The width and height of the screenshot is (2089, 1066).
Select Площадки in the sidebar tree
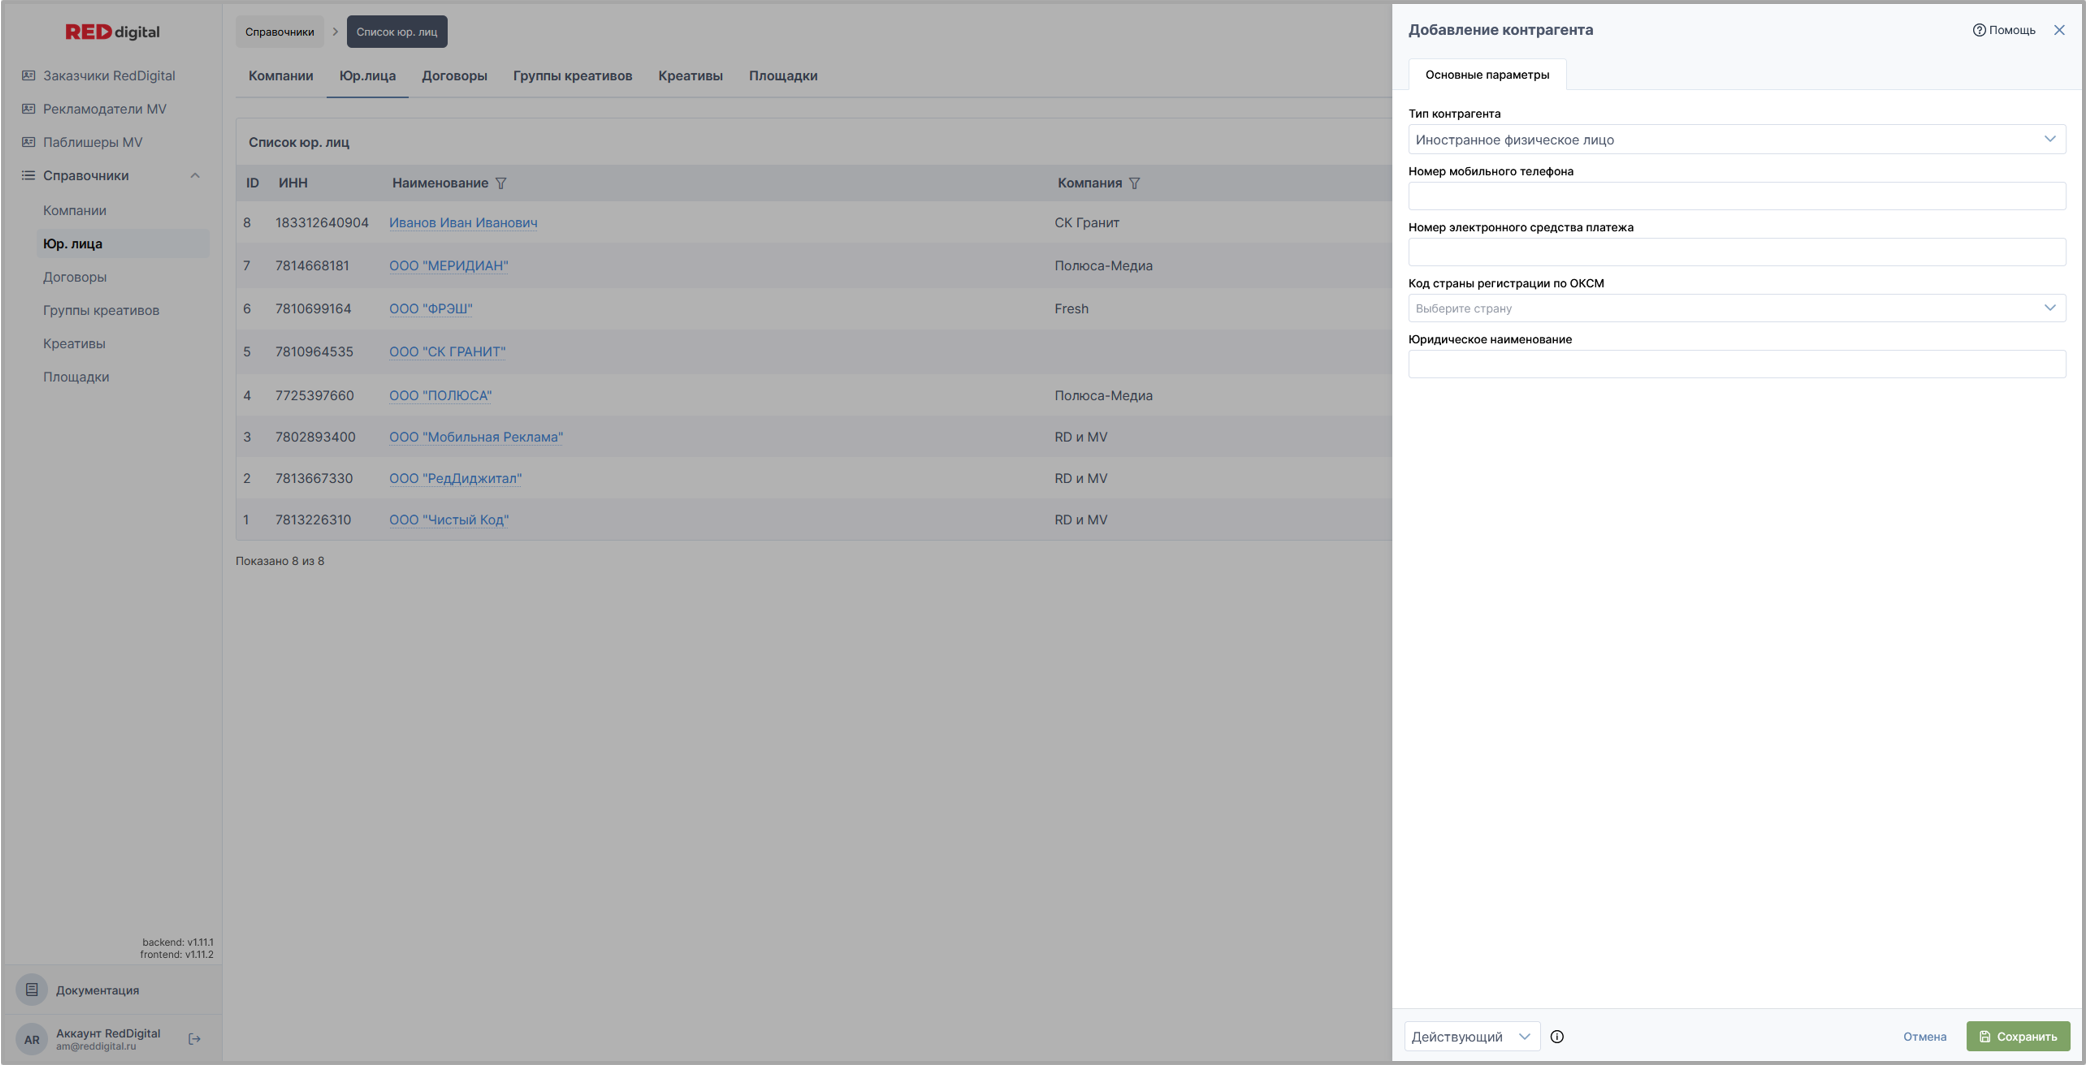[x=76, y=377]
